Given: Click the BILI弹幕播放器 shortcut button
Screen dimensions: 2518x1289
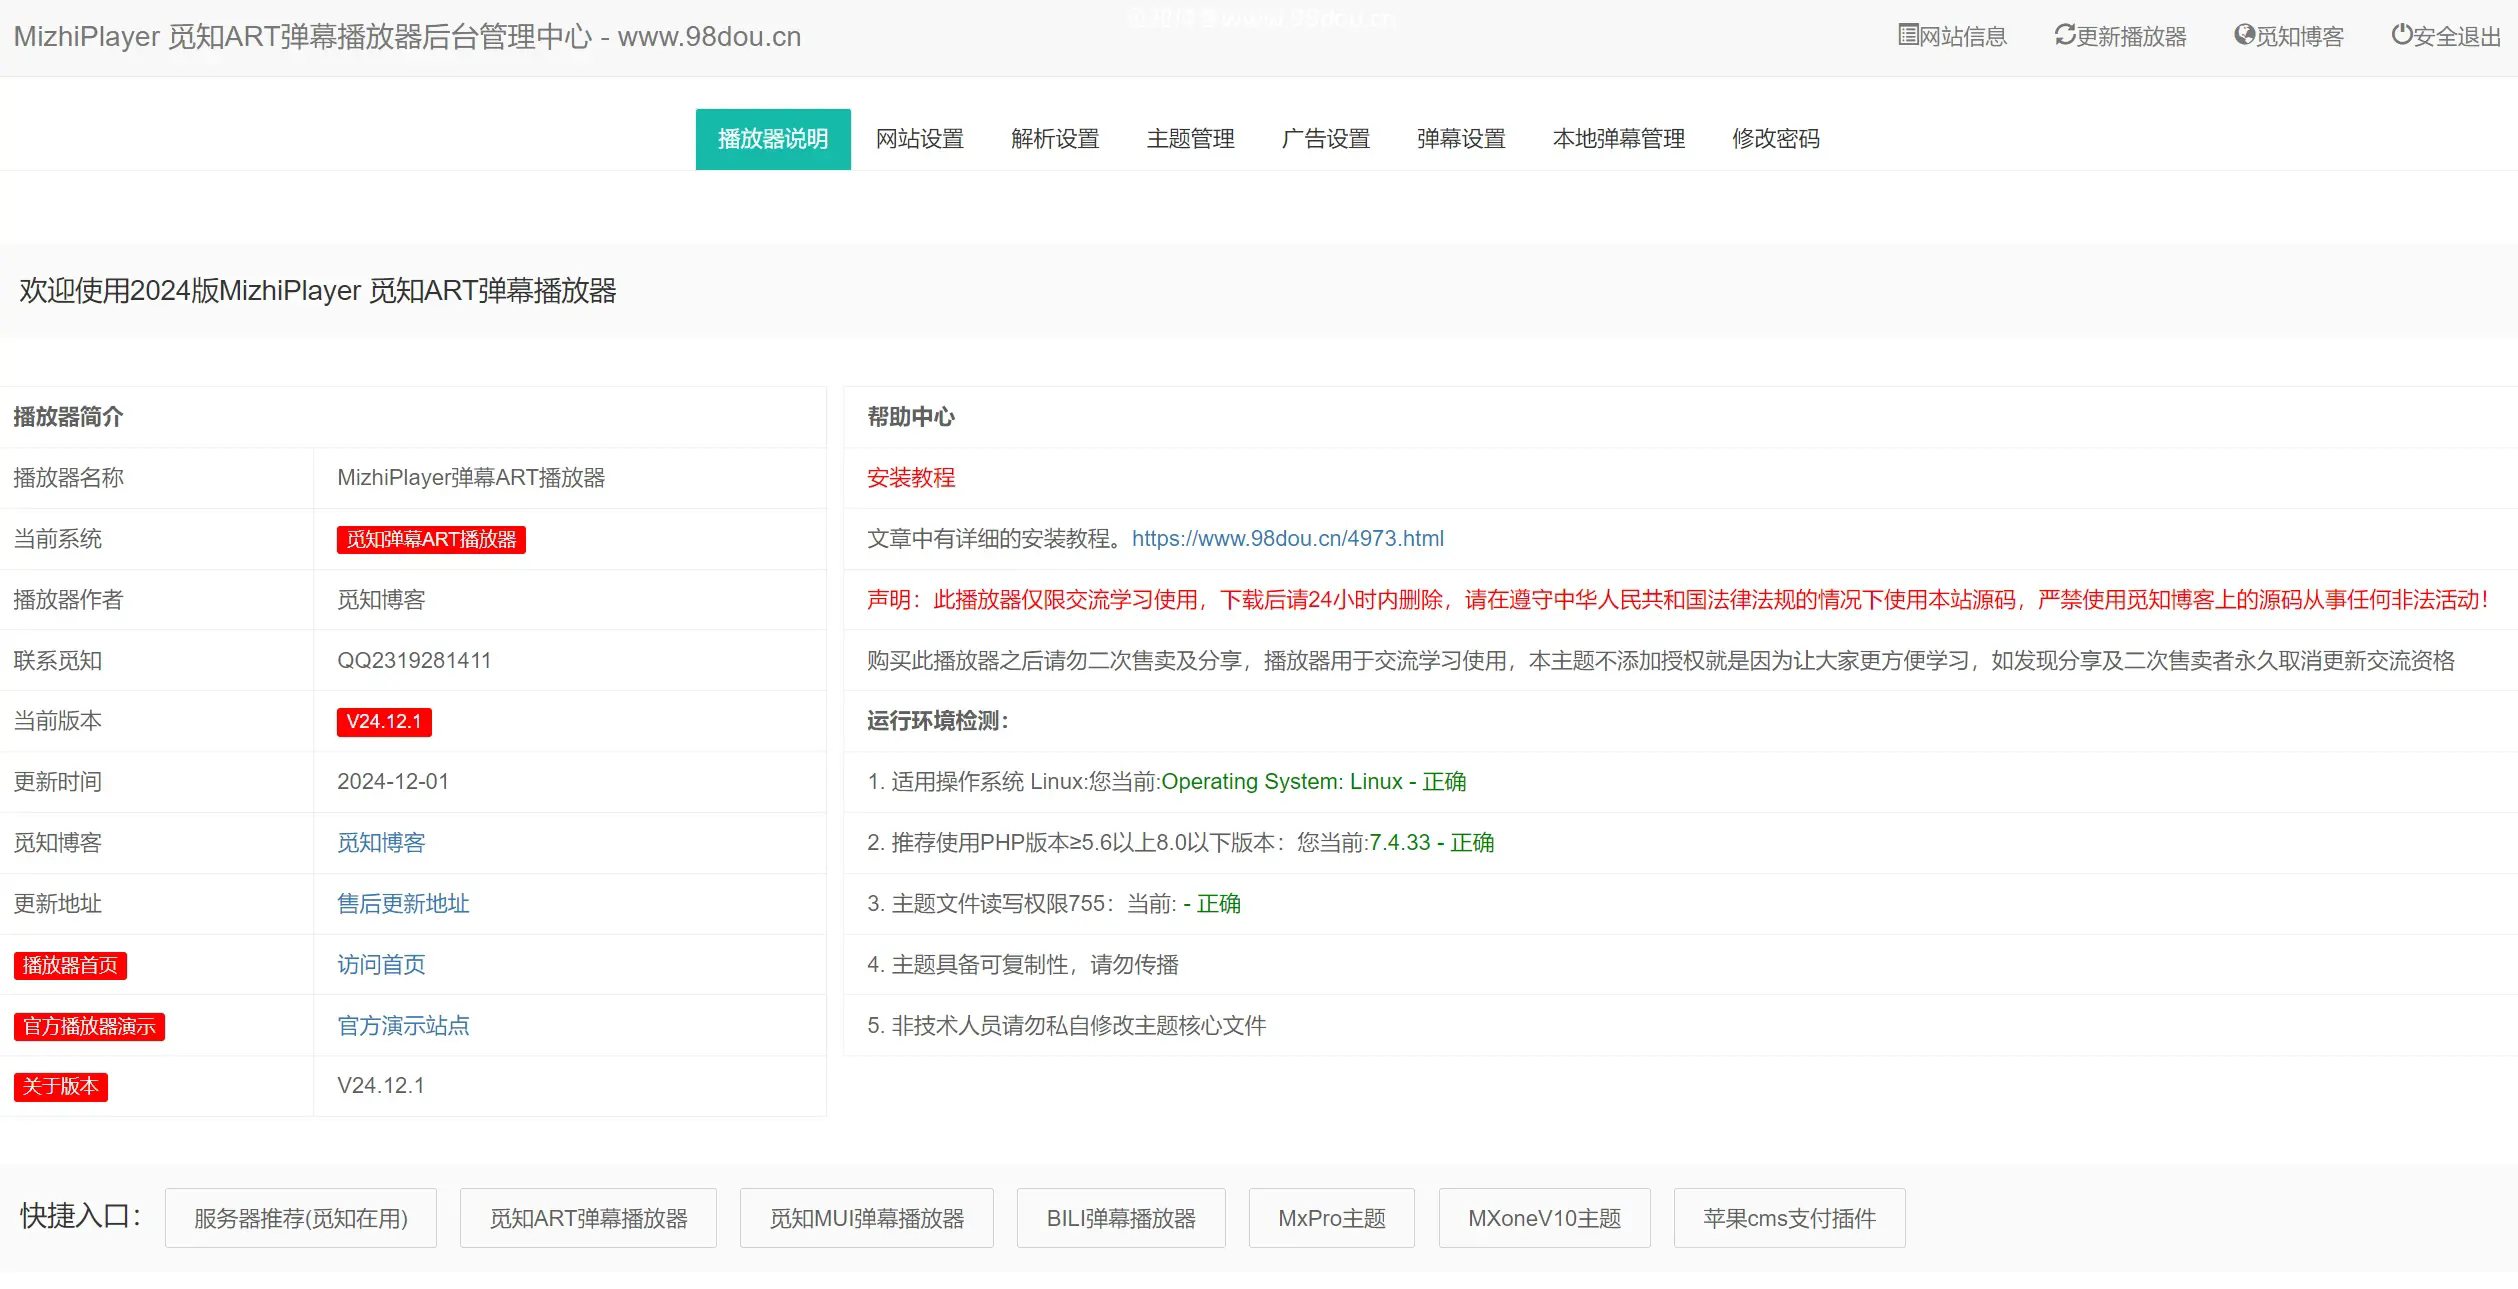Looking at the screenshot, I should pos(1121,1218).
